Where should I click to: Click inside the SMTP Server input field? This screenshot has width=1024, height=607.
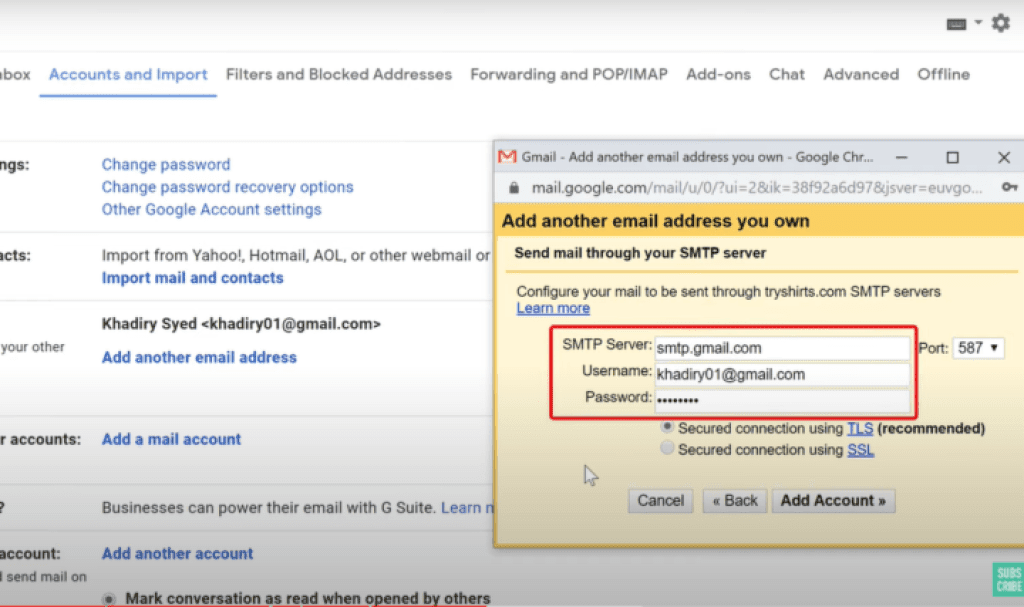click(x=782, y=347)
